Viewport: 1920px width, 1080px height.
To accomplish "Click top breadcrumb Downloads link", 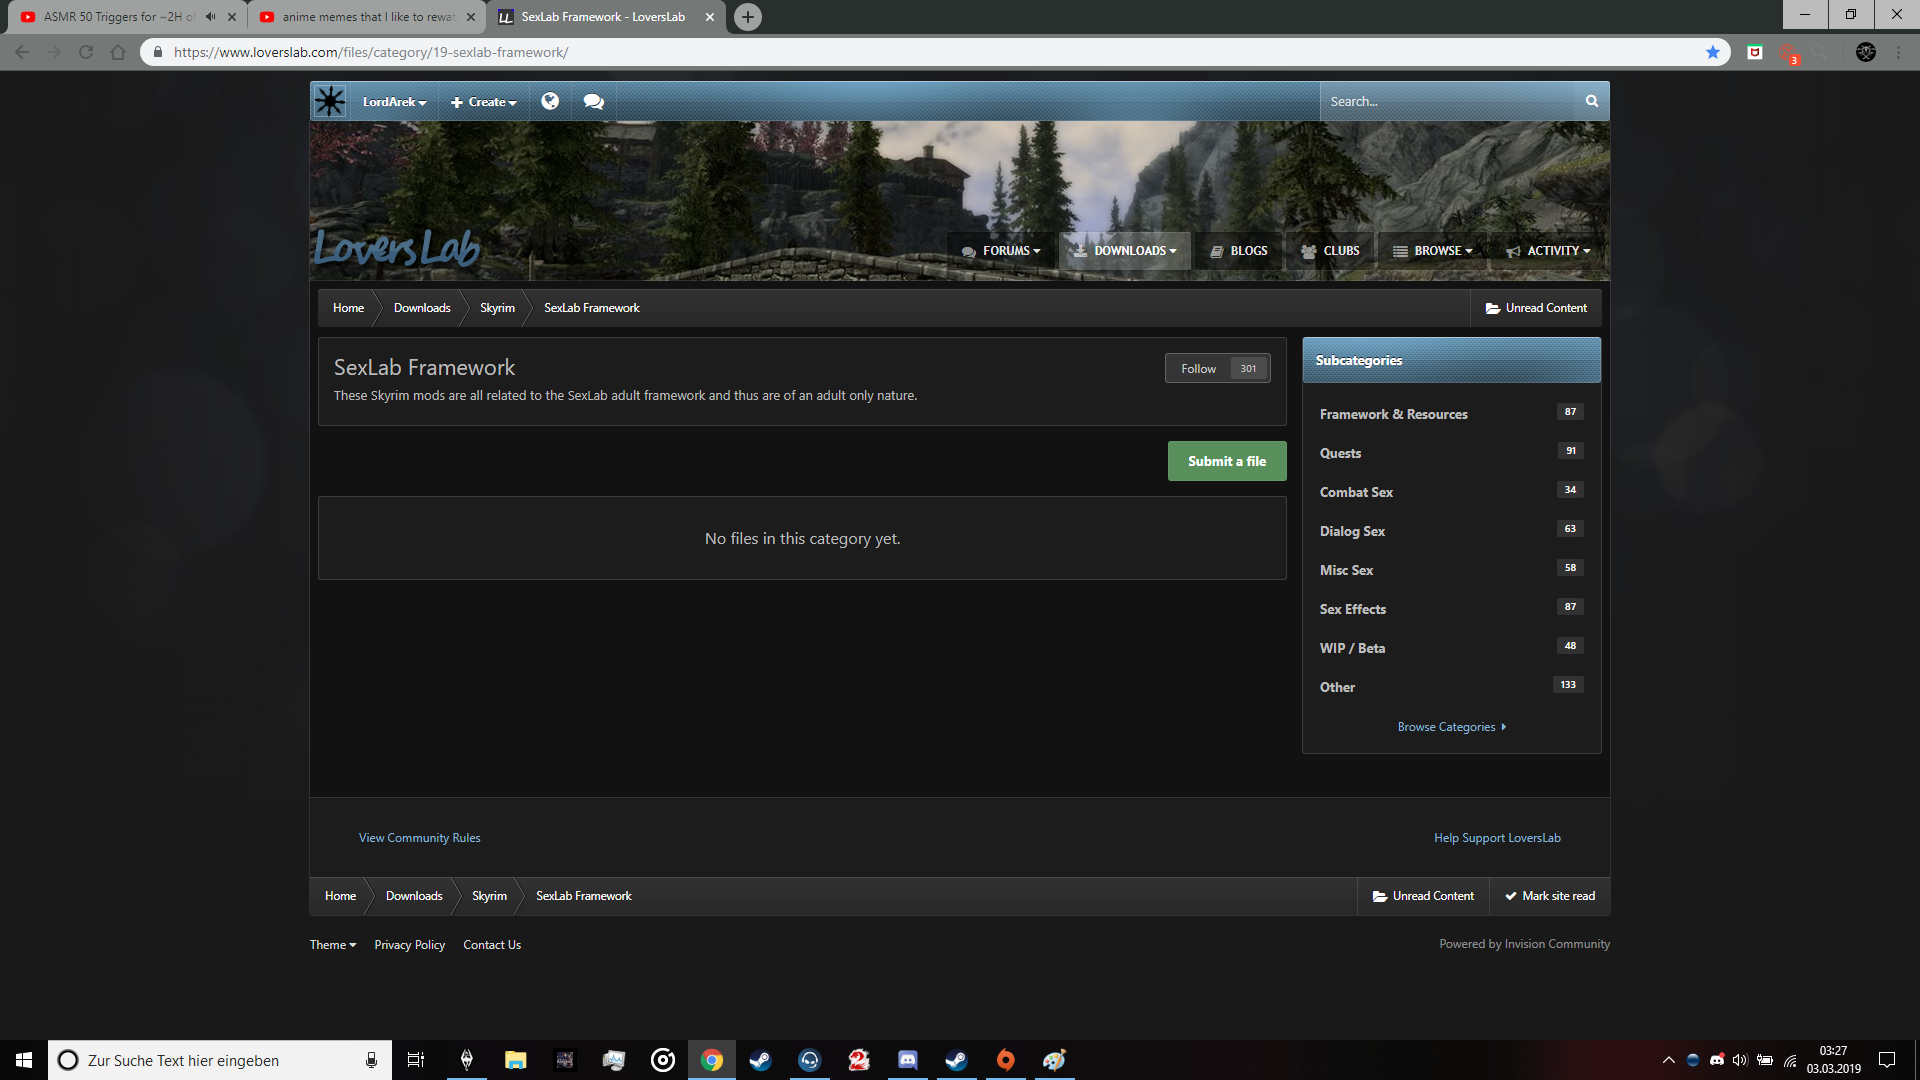I will pyautogui.click(x=422, y=308).
